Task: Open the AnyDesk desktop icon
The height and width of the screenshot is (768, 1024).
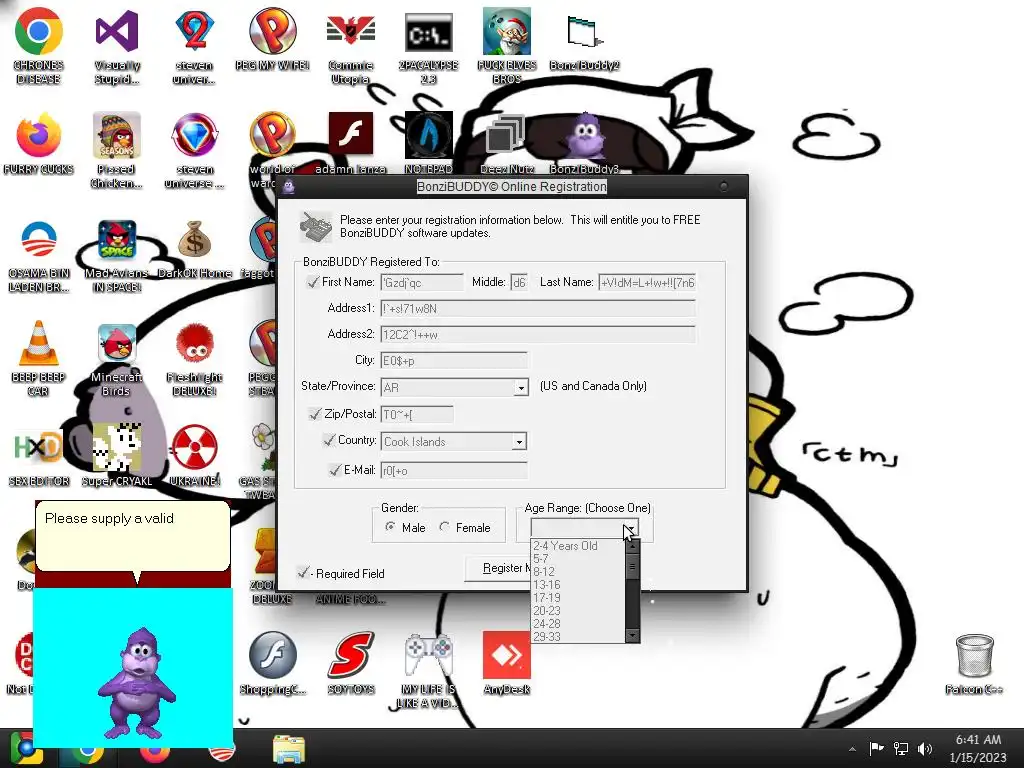Action: [506, 654]
